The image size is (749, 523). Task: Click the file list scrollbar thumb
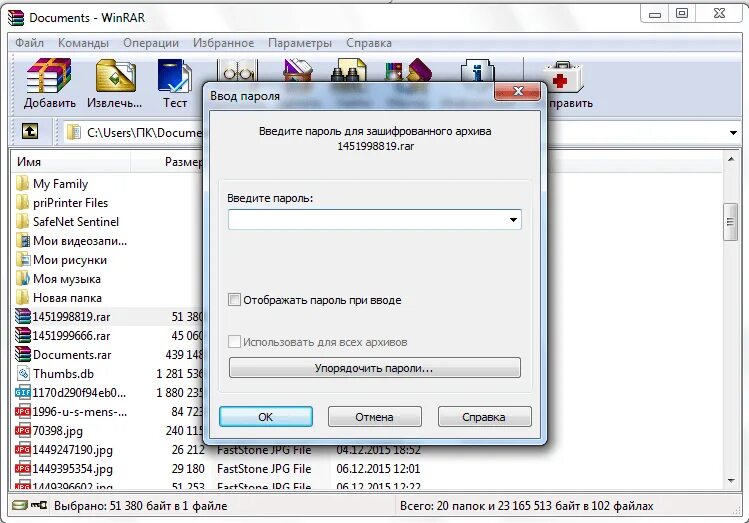[730, 222]
